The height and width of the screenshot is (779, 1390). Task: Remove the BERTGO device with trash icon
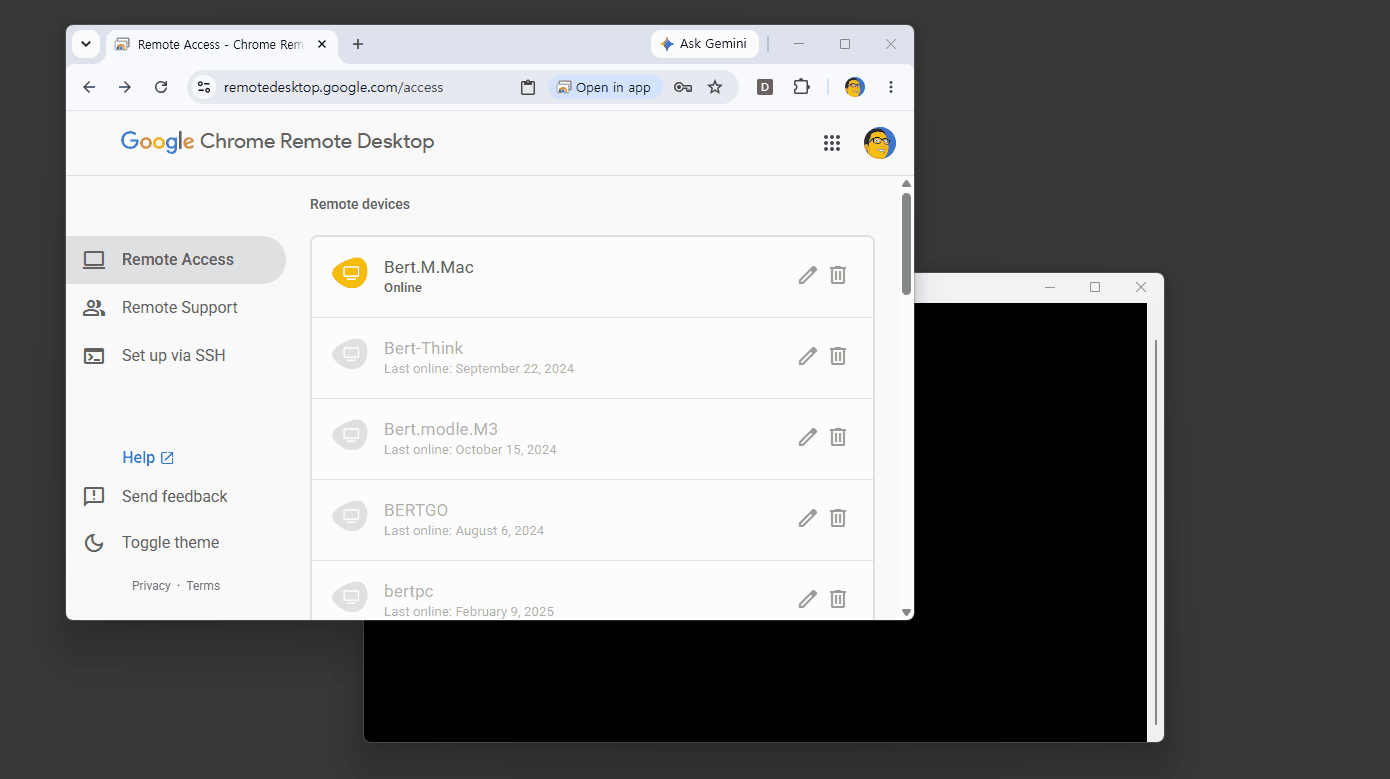pos(838,518)
